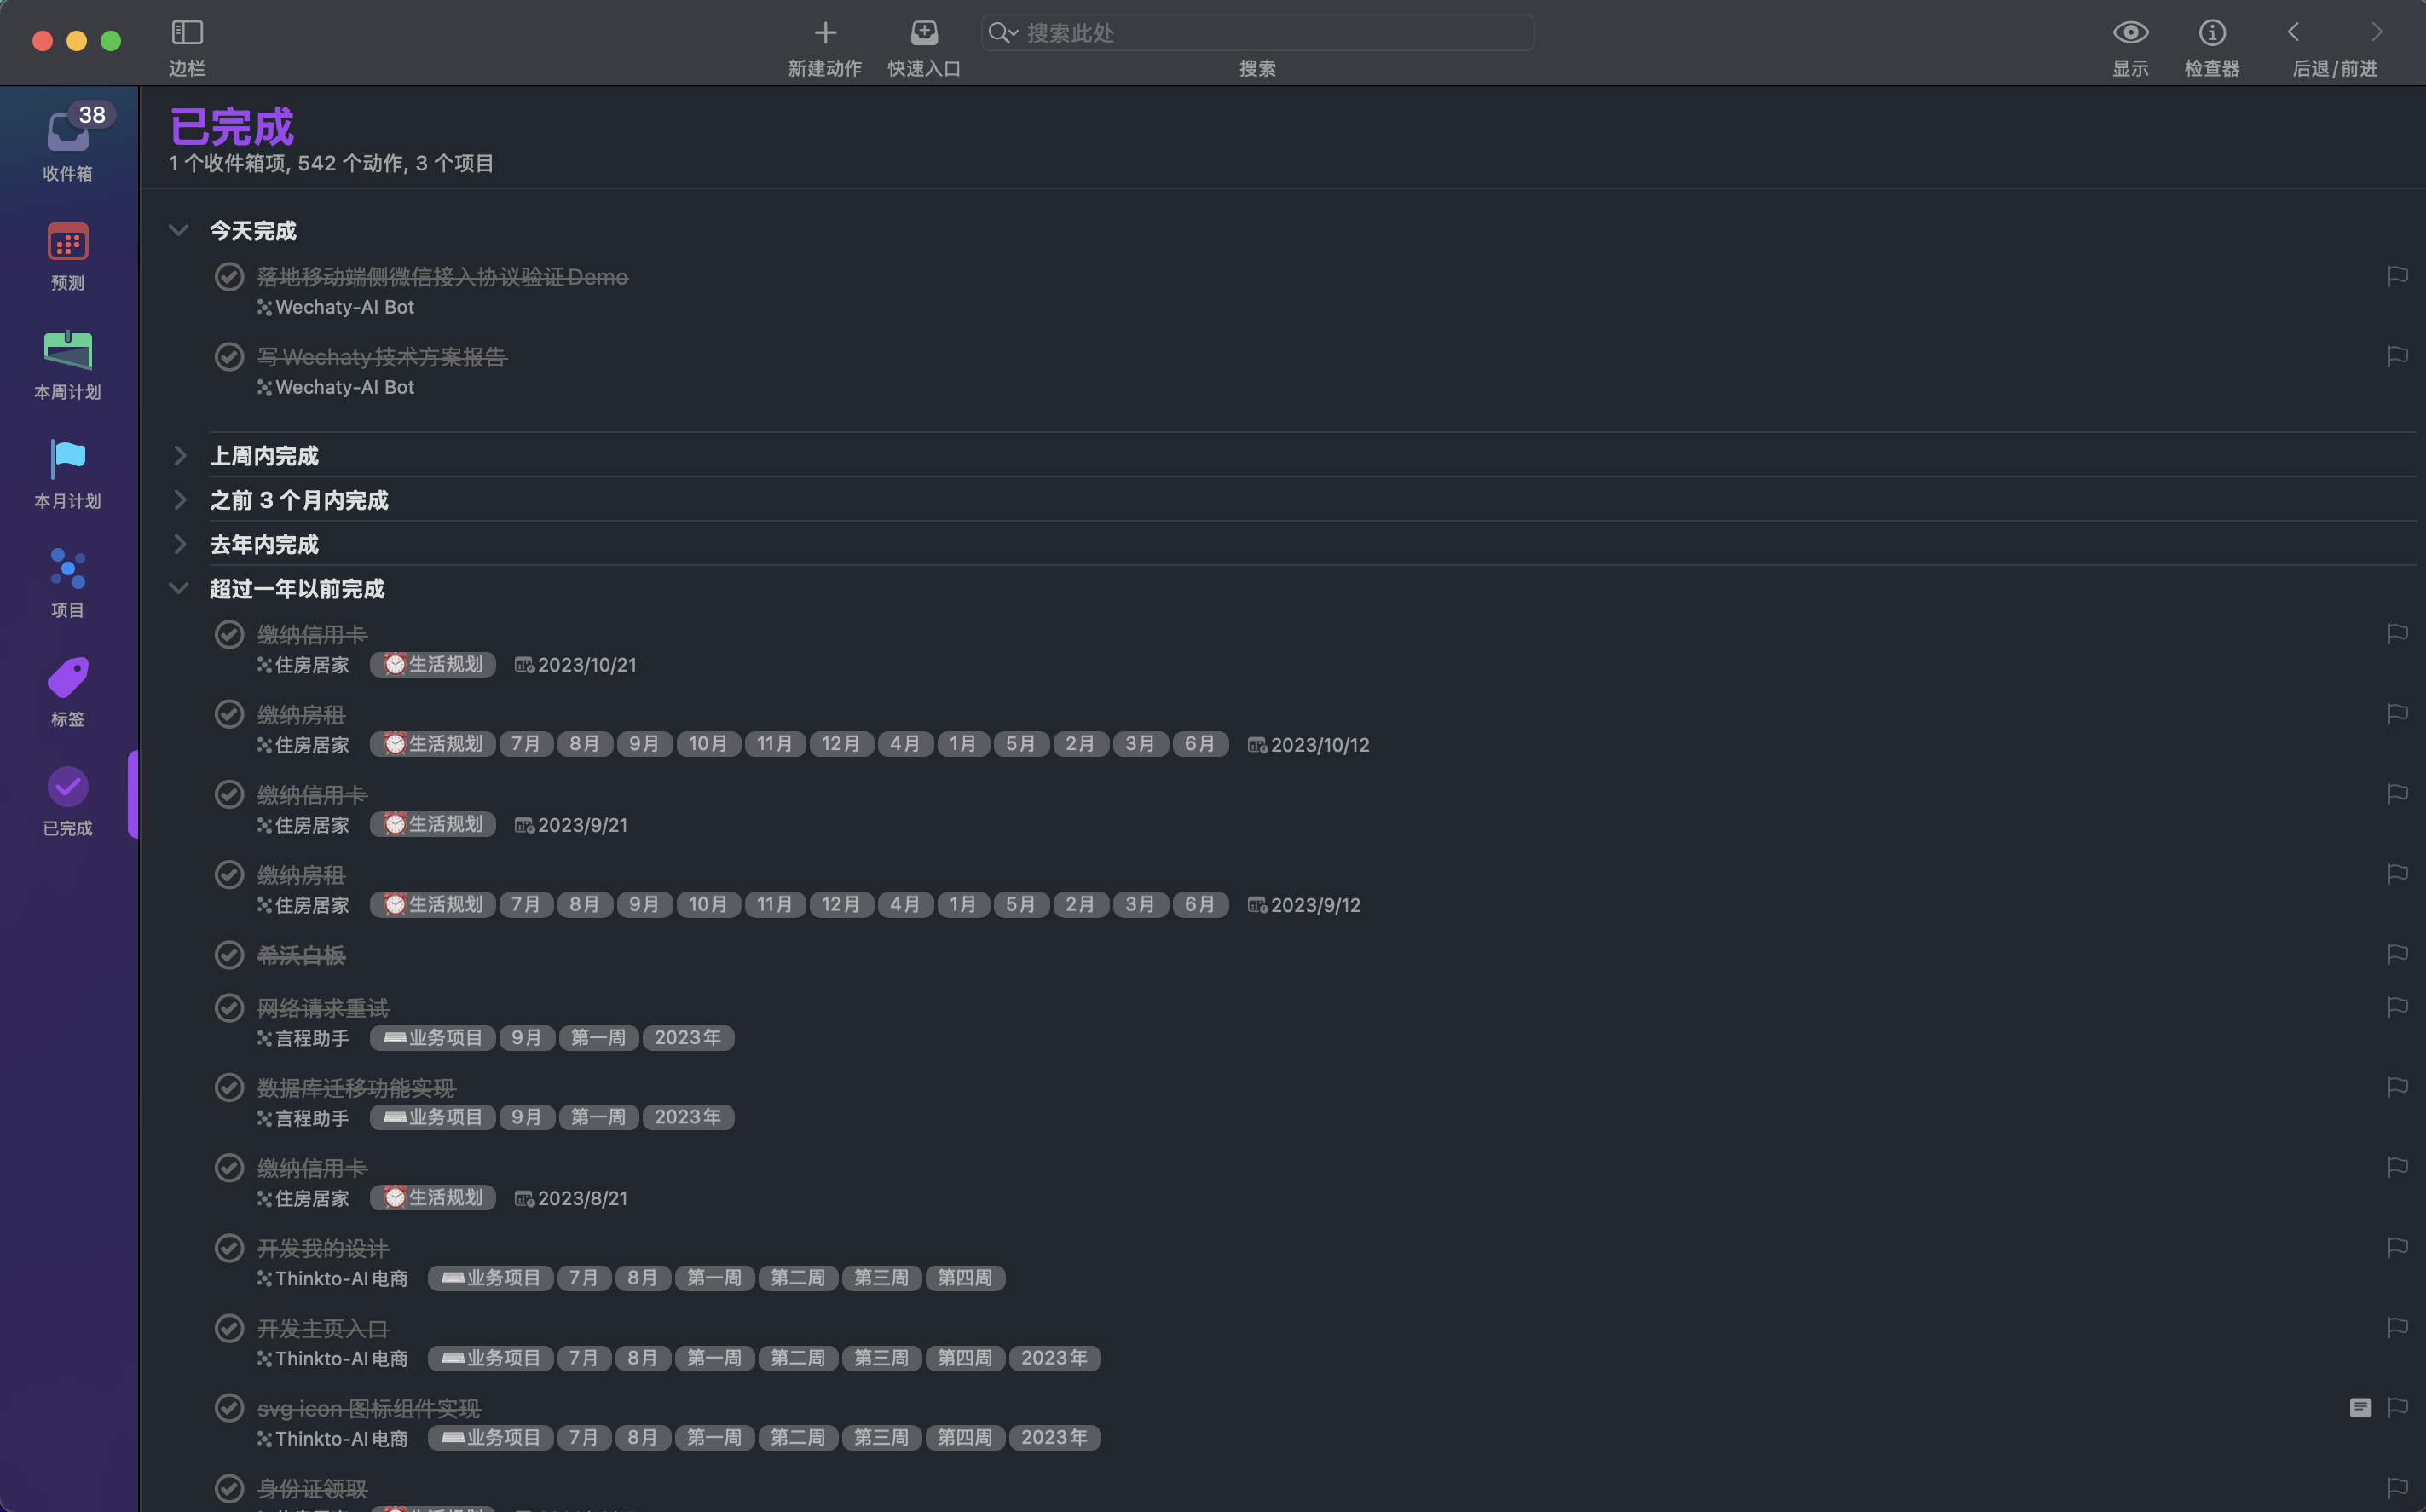
Task: Click the 2023年 tag on 数据库迁移功能实现
Action: coord(688,1117)
